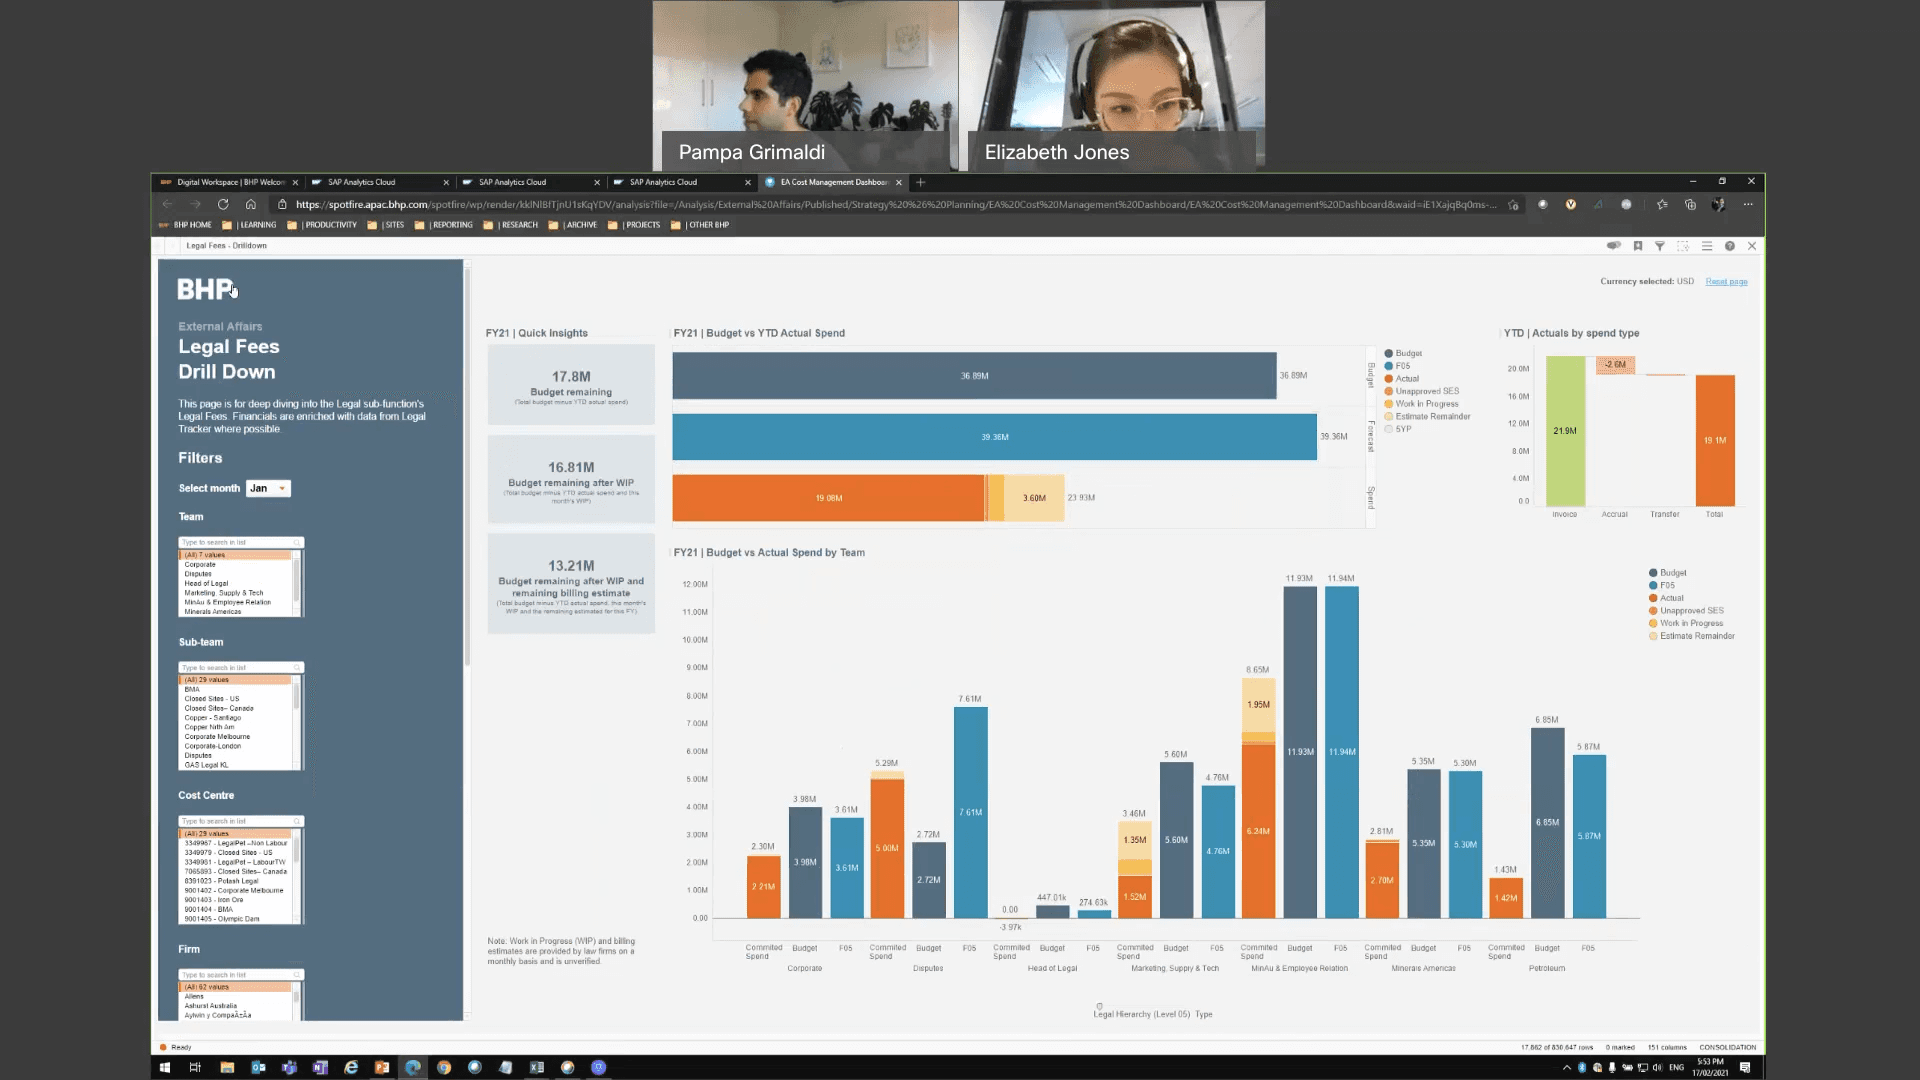
Task: Open the collaboration chat bubbles icon
Action: coord(1613,246)
